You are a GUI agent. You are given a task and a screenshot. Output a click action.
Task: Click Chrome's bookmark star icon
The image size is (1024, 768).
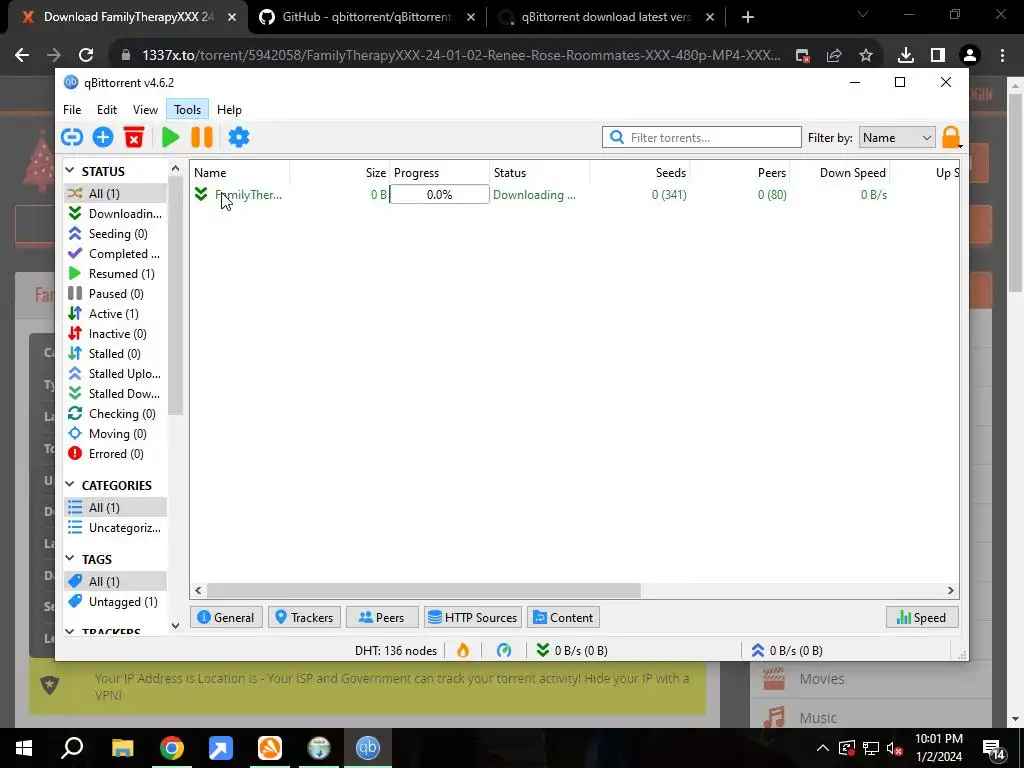tap(866, 56)
